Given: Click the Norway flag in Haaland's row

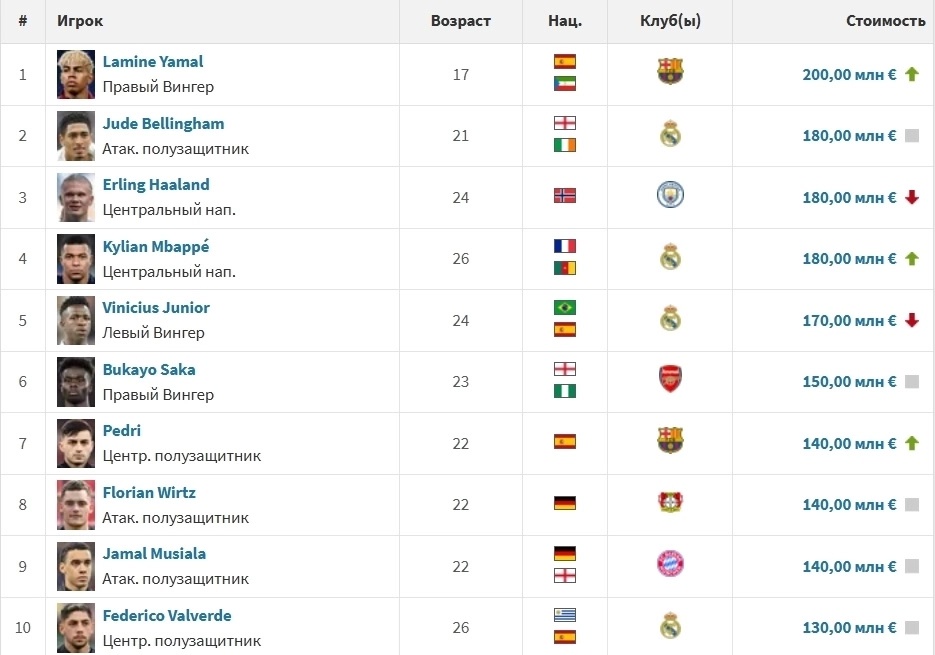Looking at the screenshot, I should tap(565, 196).
